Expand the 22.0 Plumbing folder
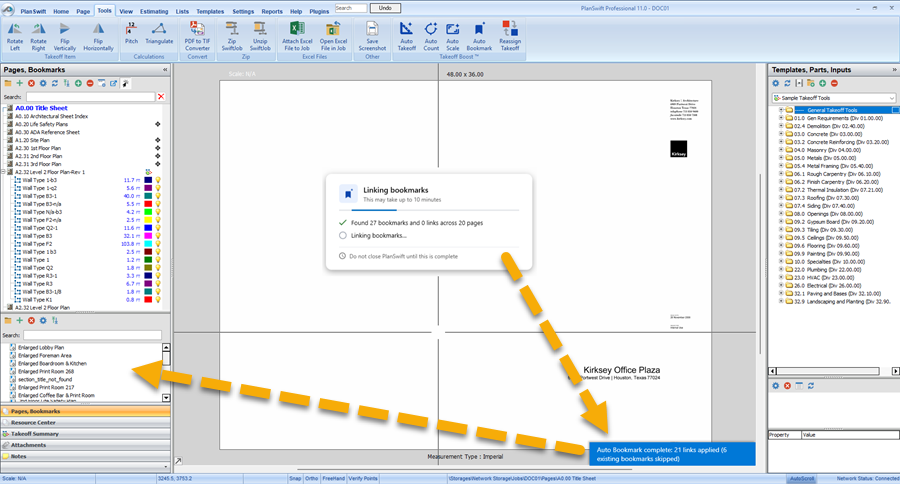900x484 pixels. click(781, 269)
